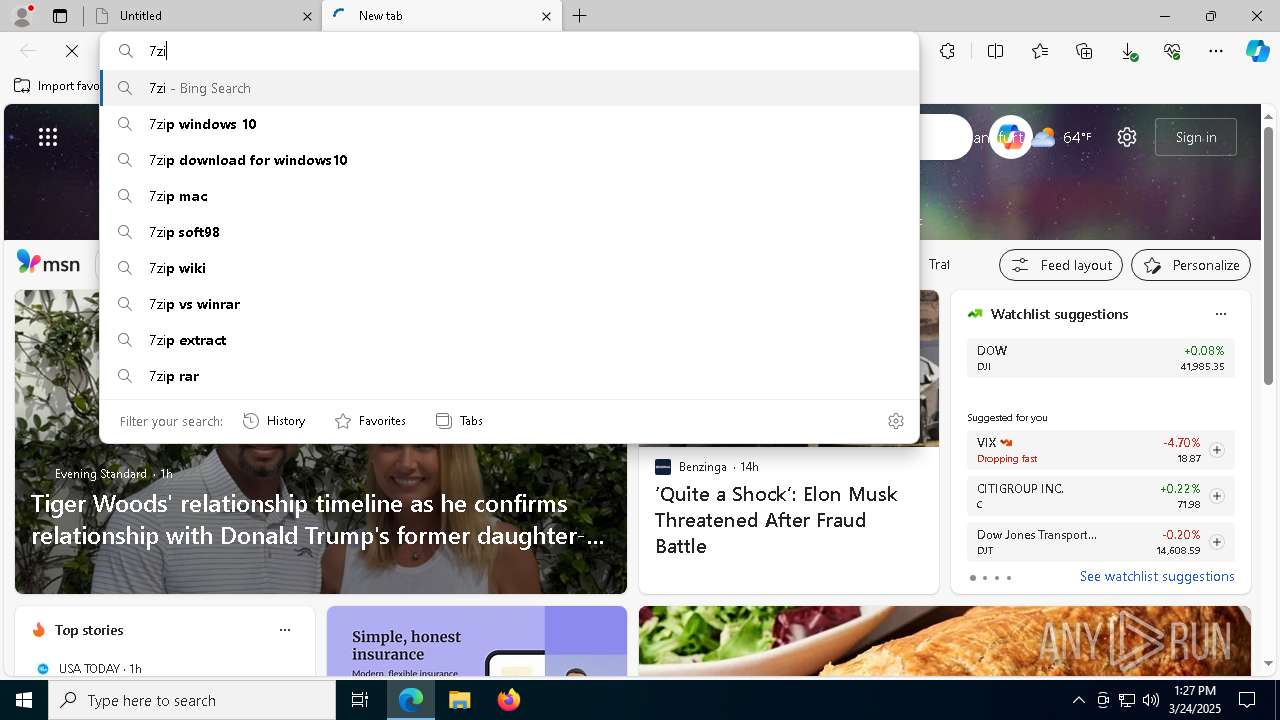The image size is (1280, 720).
Task: Filter search by History
Action: pyautogui.click(x=274, y=421)
